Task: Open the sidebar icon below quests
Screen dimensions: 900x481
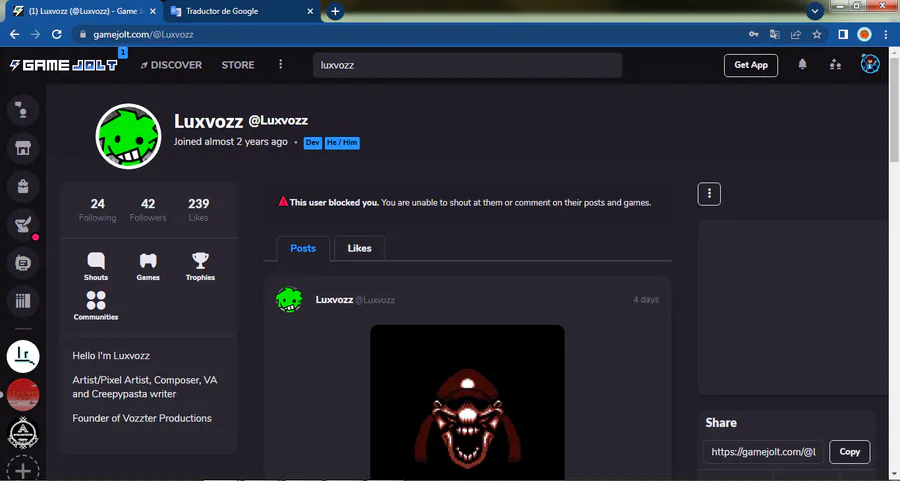Action: (23, 263)
